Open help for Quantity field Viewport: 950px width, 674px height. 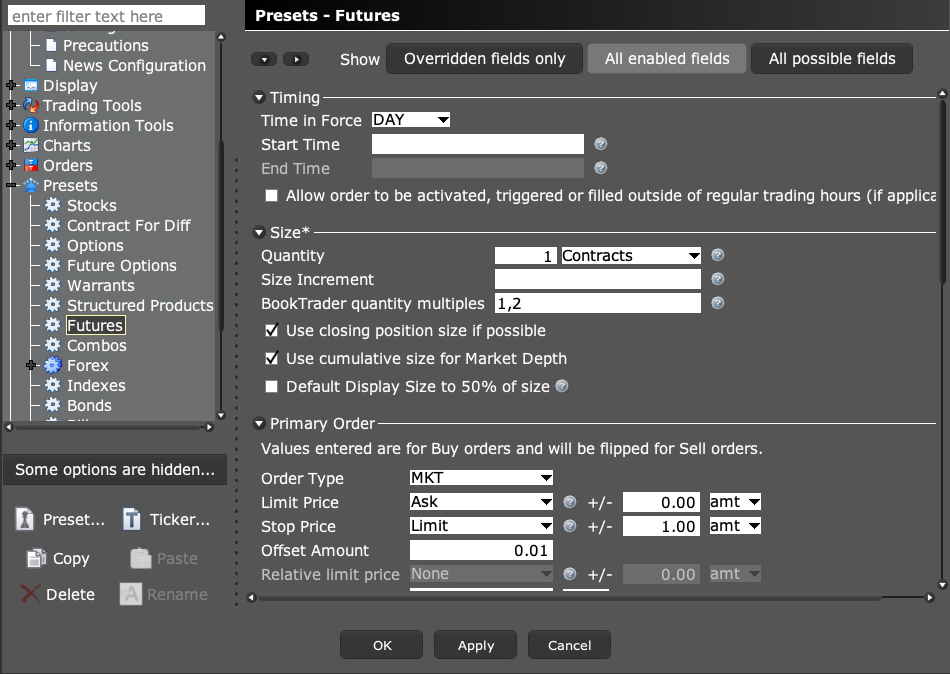pos(717,255)
